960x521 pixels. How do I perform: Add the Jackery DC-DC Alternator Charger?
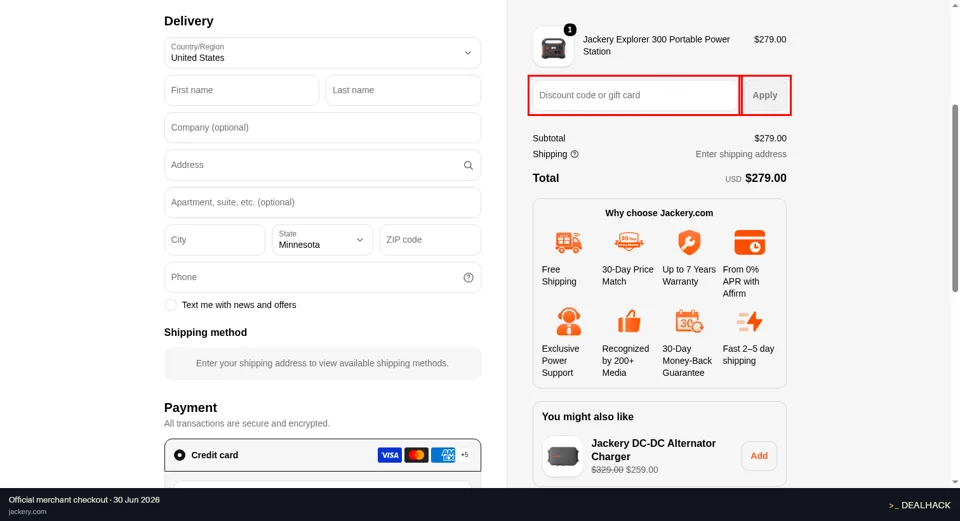[x=759, y=456]
